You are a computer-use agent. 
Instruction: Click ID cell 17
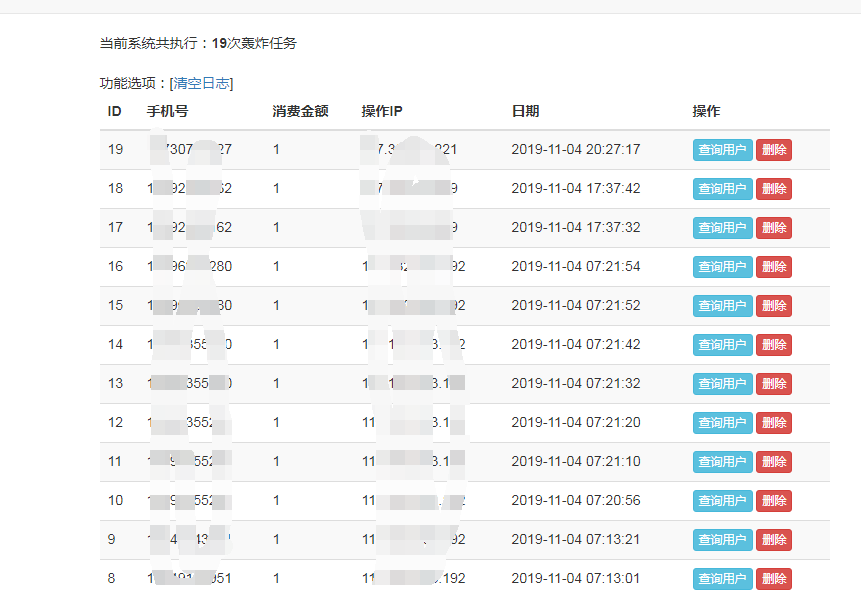(x=115, y=227)
